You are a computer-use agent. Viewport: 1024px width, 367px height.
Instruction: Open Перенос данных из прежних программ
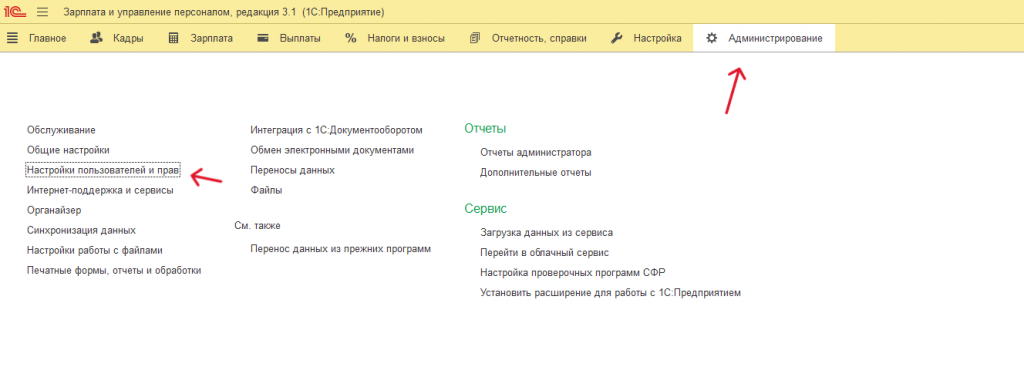tap(340, 249)
